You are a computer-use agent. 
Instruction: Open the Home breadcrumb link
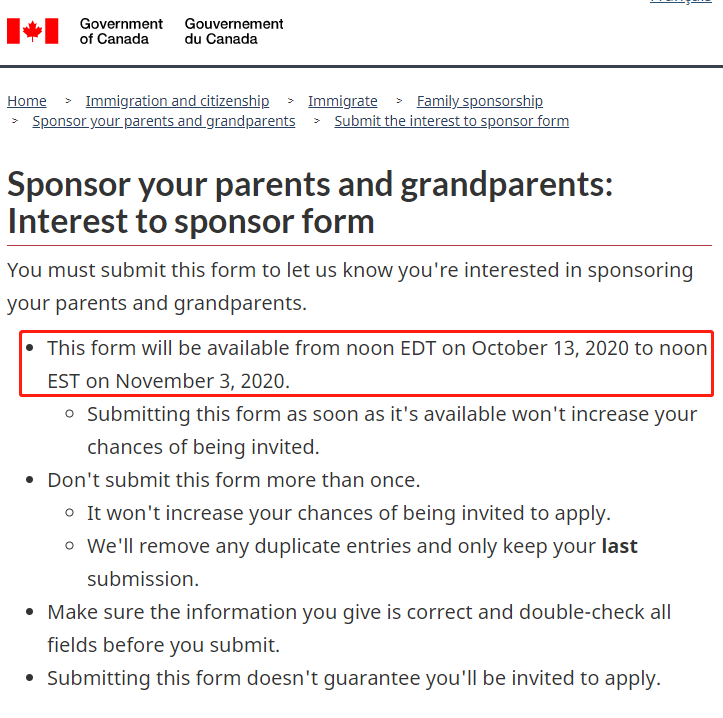pyautogui.click(x=27, y=101)
